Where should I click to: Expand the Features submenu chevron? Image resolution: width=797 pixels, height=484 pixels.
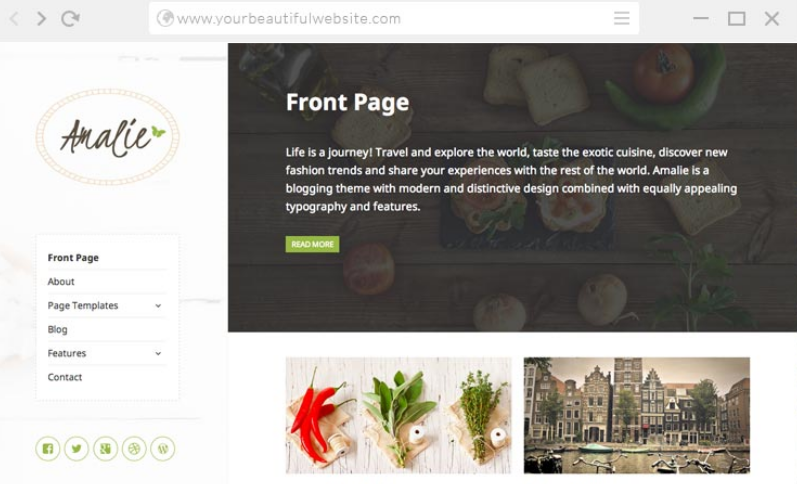[x=158, y=353]
